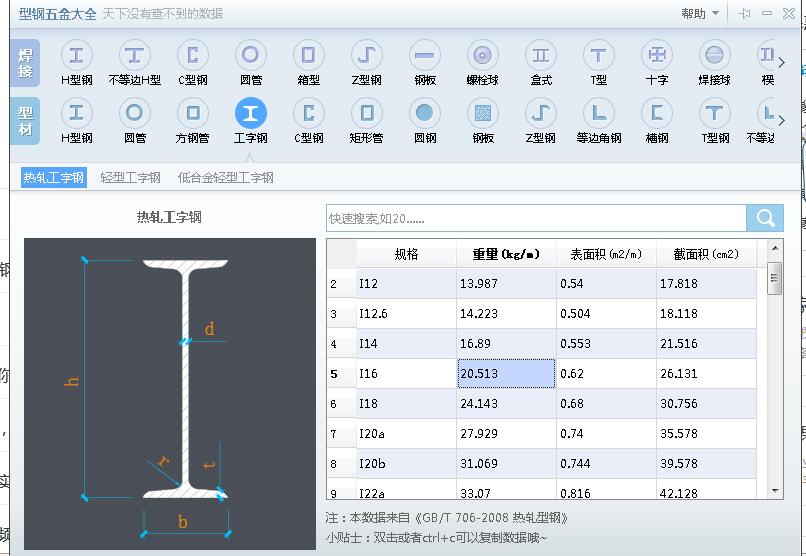
Task: Sort by 截面积(cm2) column header
Action: (x=706, y=254)
